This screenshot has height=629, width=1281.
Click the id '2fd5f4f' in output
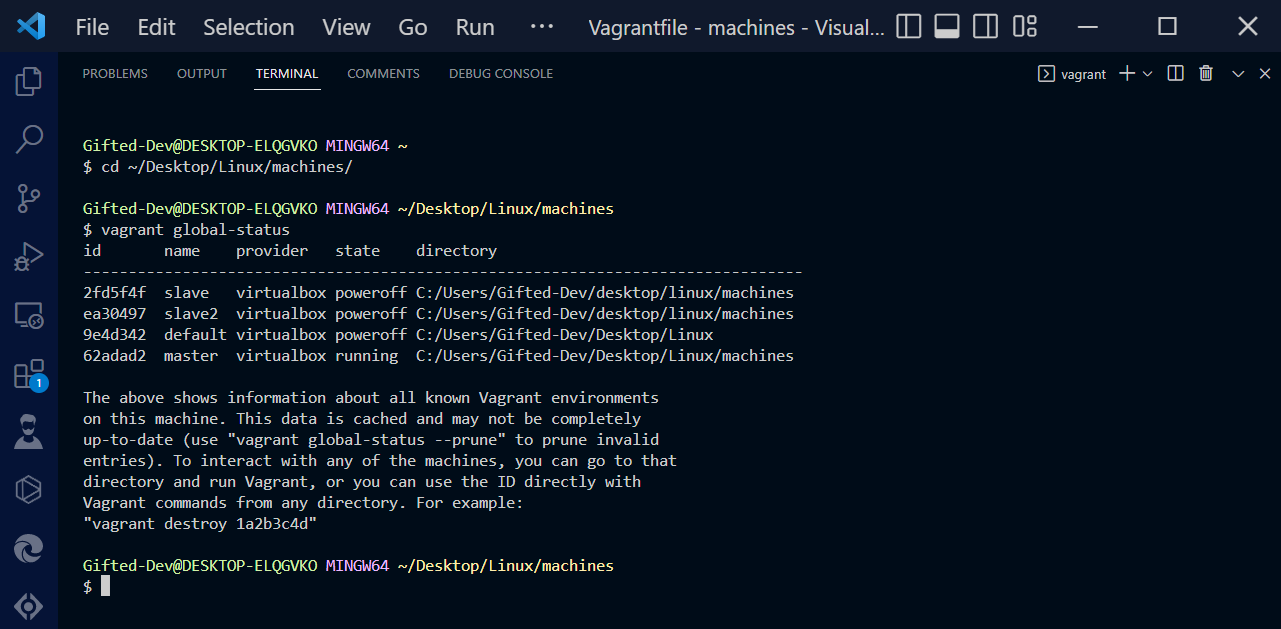click(x=114, y=293)
